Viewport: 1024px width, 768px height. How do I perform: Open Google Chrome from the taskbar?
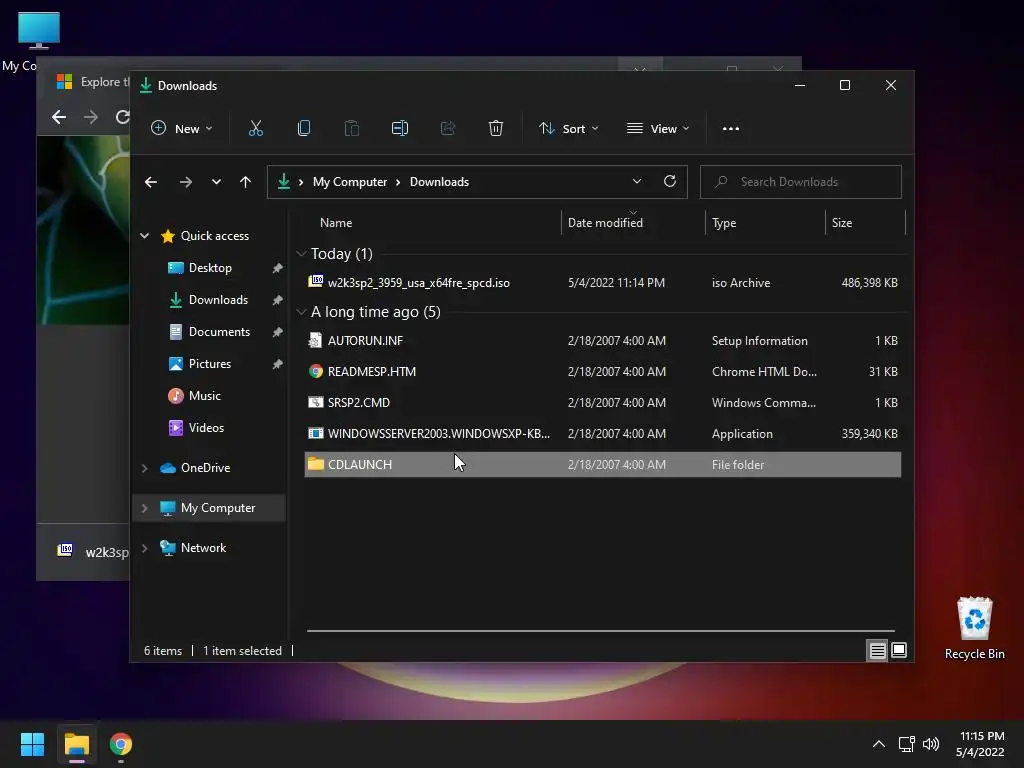coord(121,744)
